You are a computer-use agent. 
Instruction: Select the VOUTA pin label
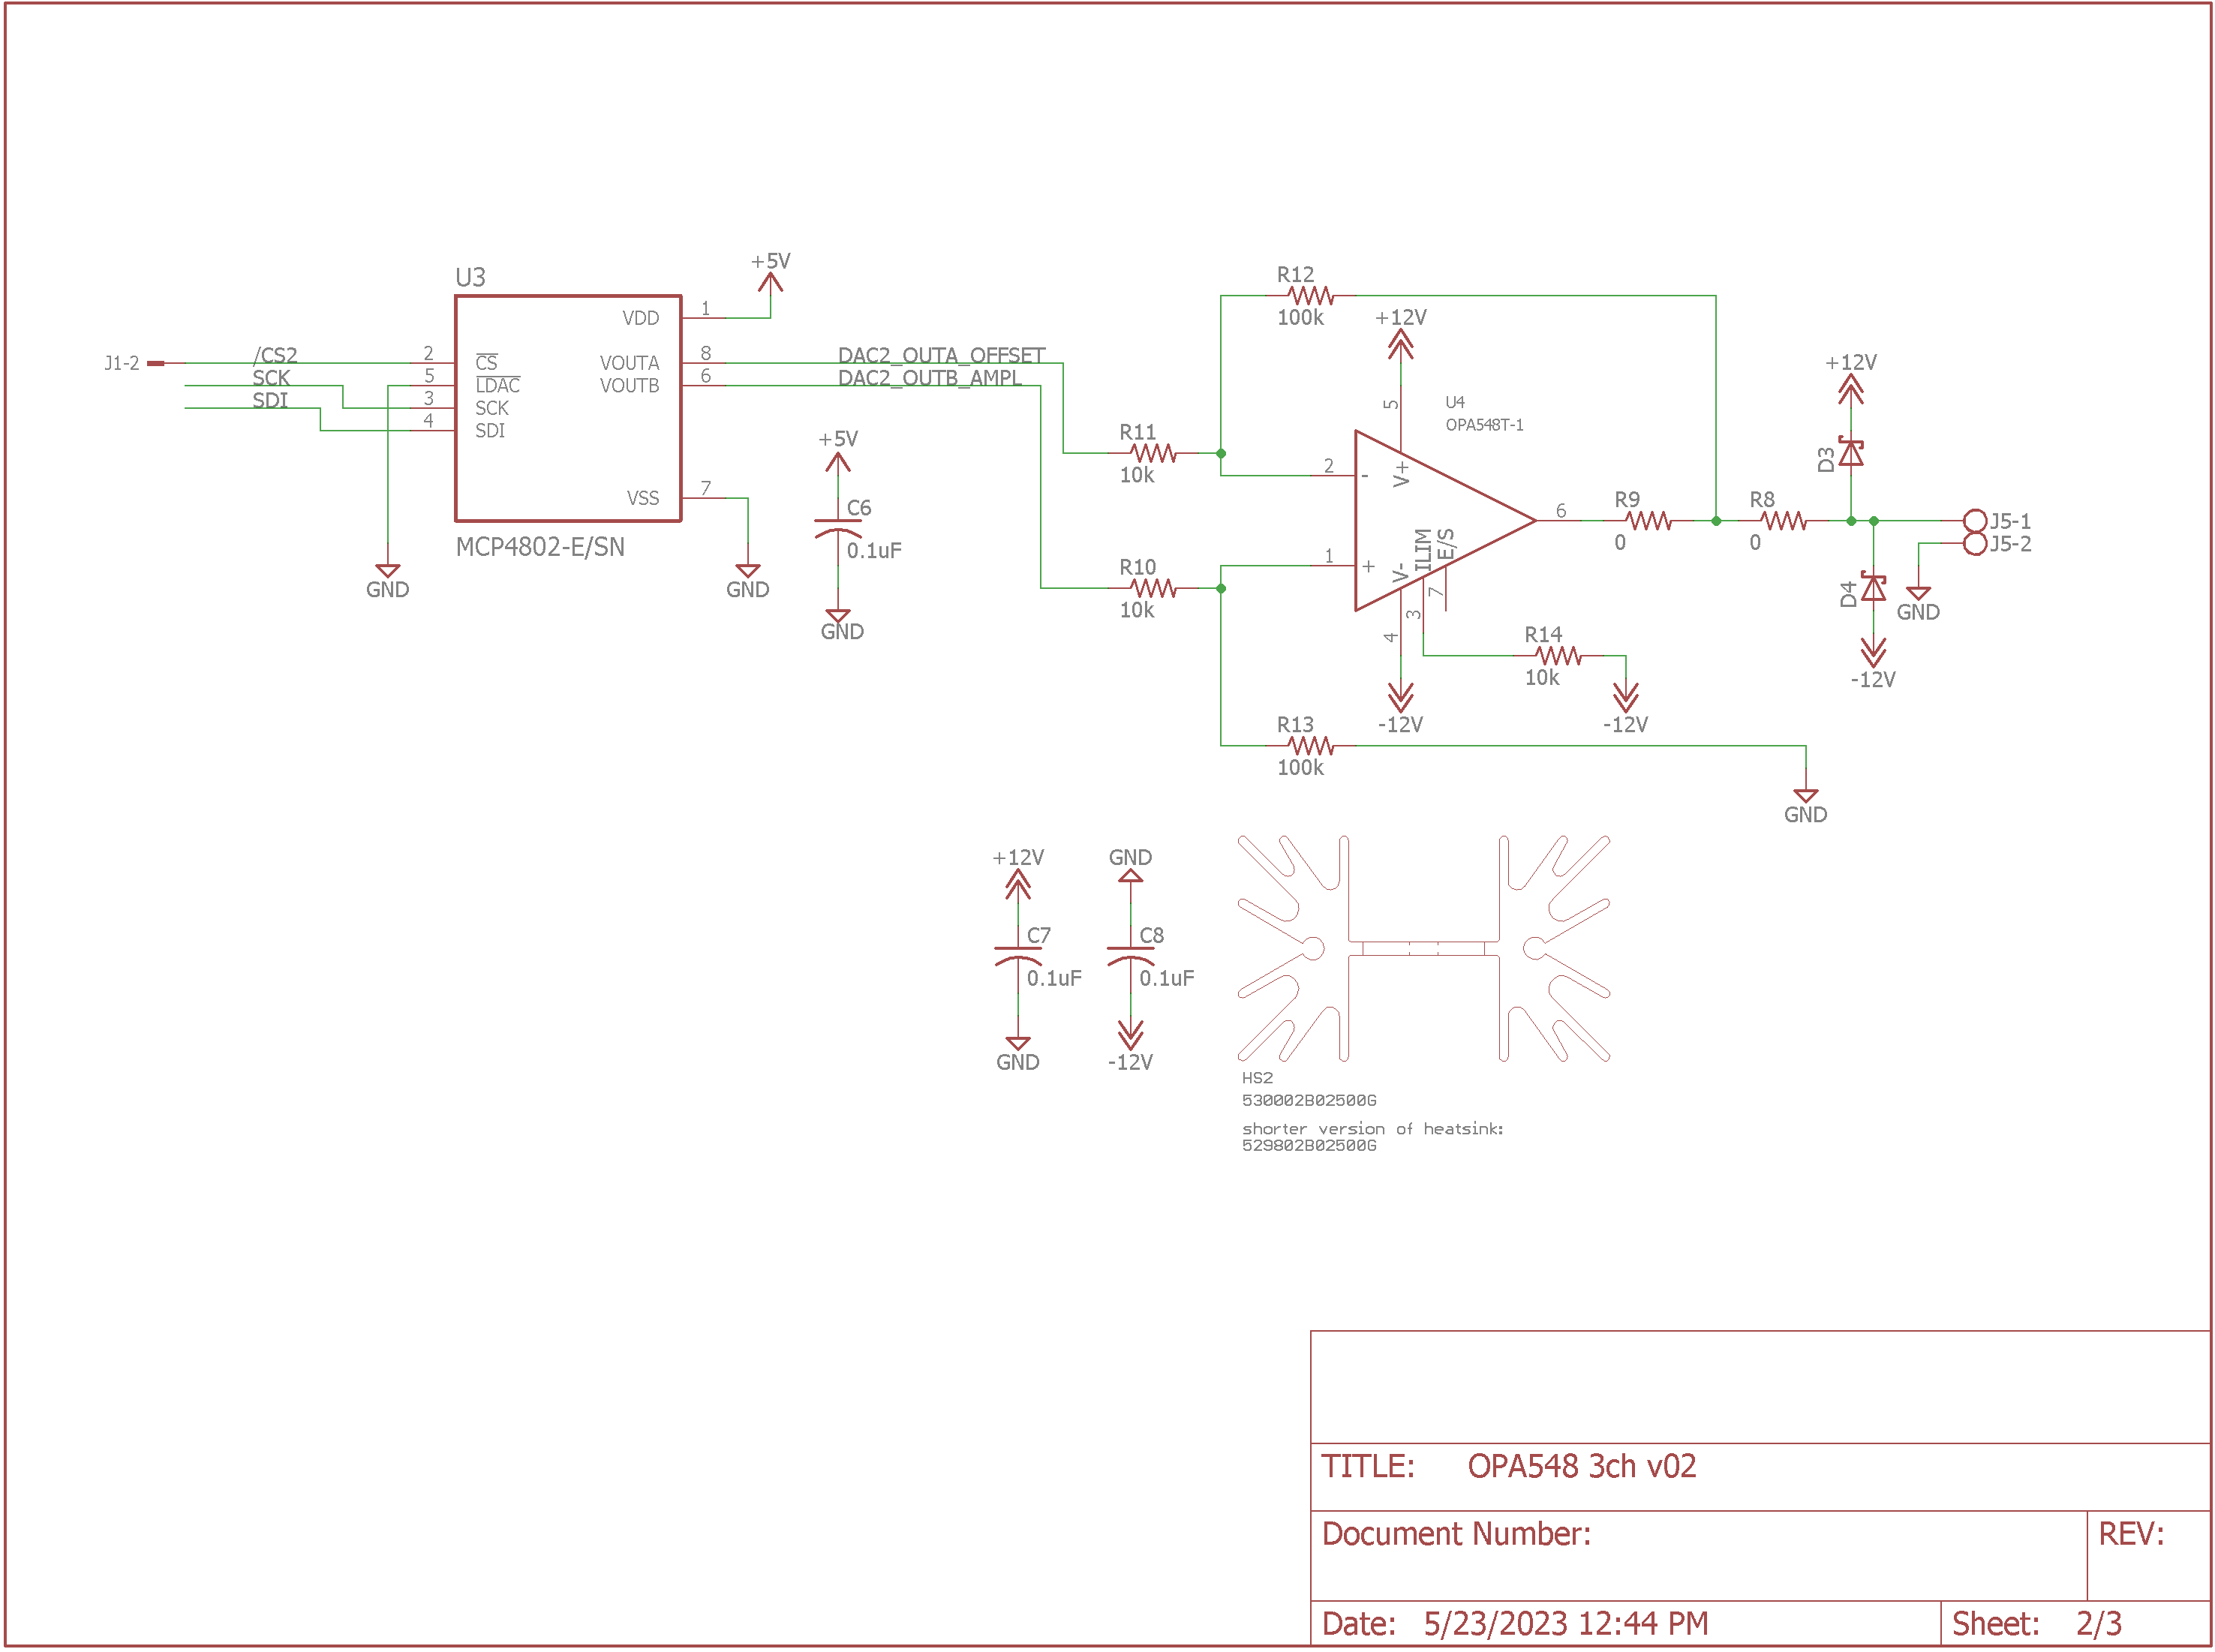point(629,363)
